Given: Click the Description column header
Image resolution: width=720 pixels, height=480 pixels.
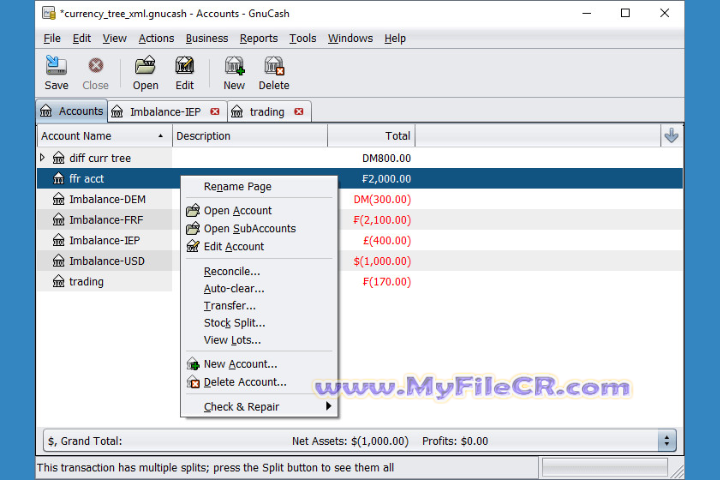Looking at the screenshot, I should point(249,136).
